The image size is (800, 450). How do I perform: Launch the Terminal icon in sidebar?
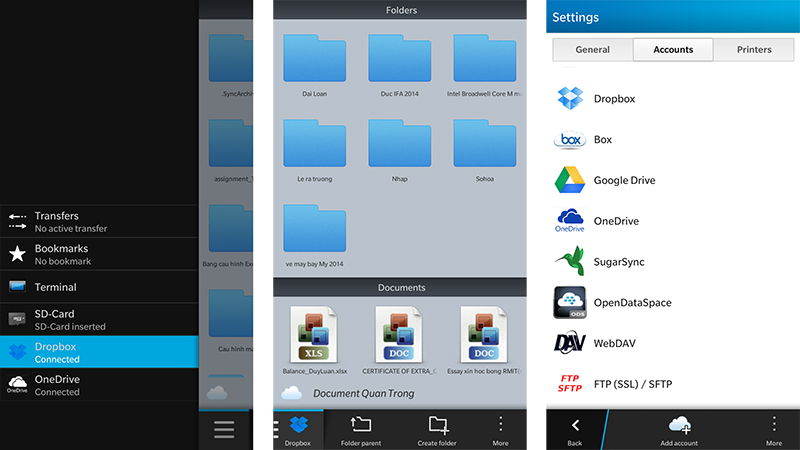tap(17, 286)
